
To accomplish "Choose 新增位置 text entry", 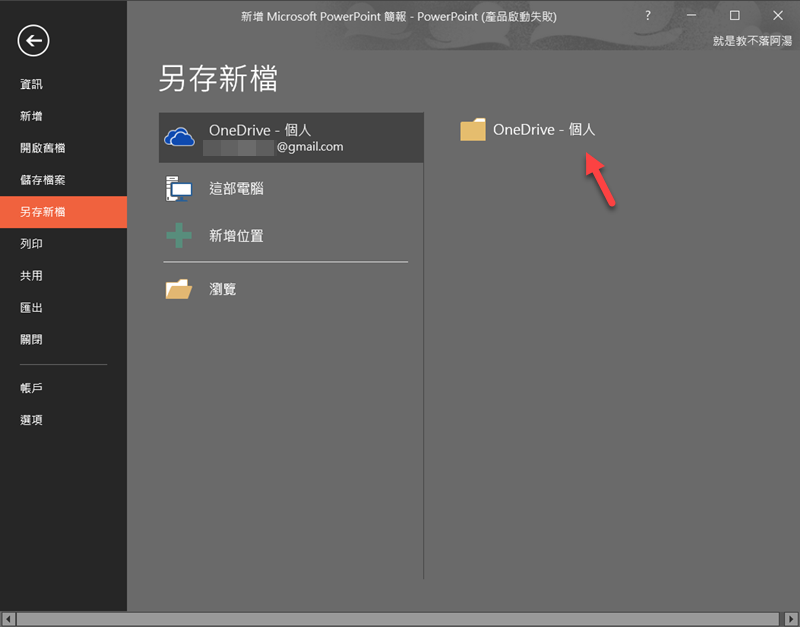I will [x=236, y=236].
